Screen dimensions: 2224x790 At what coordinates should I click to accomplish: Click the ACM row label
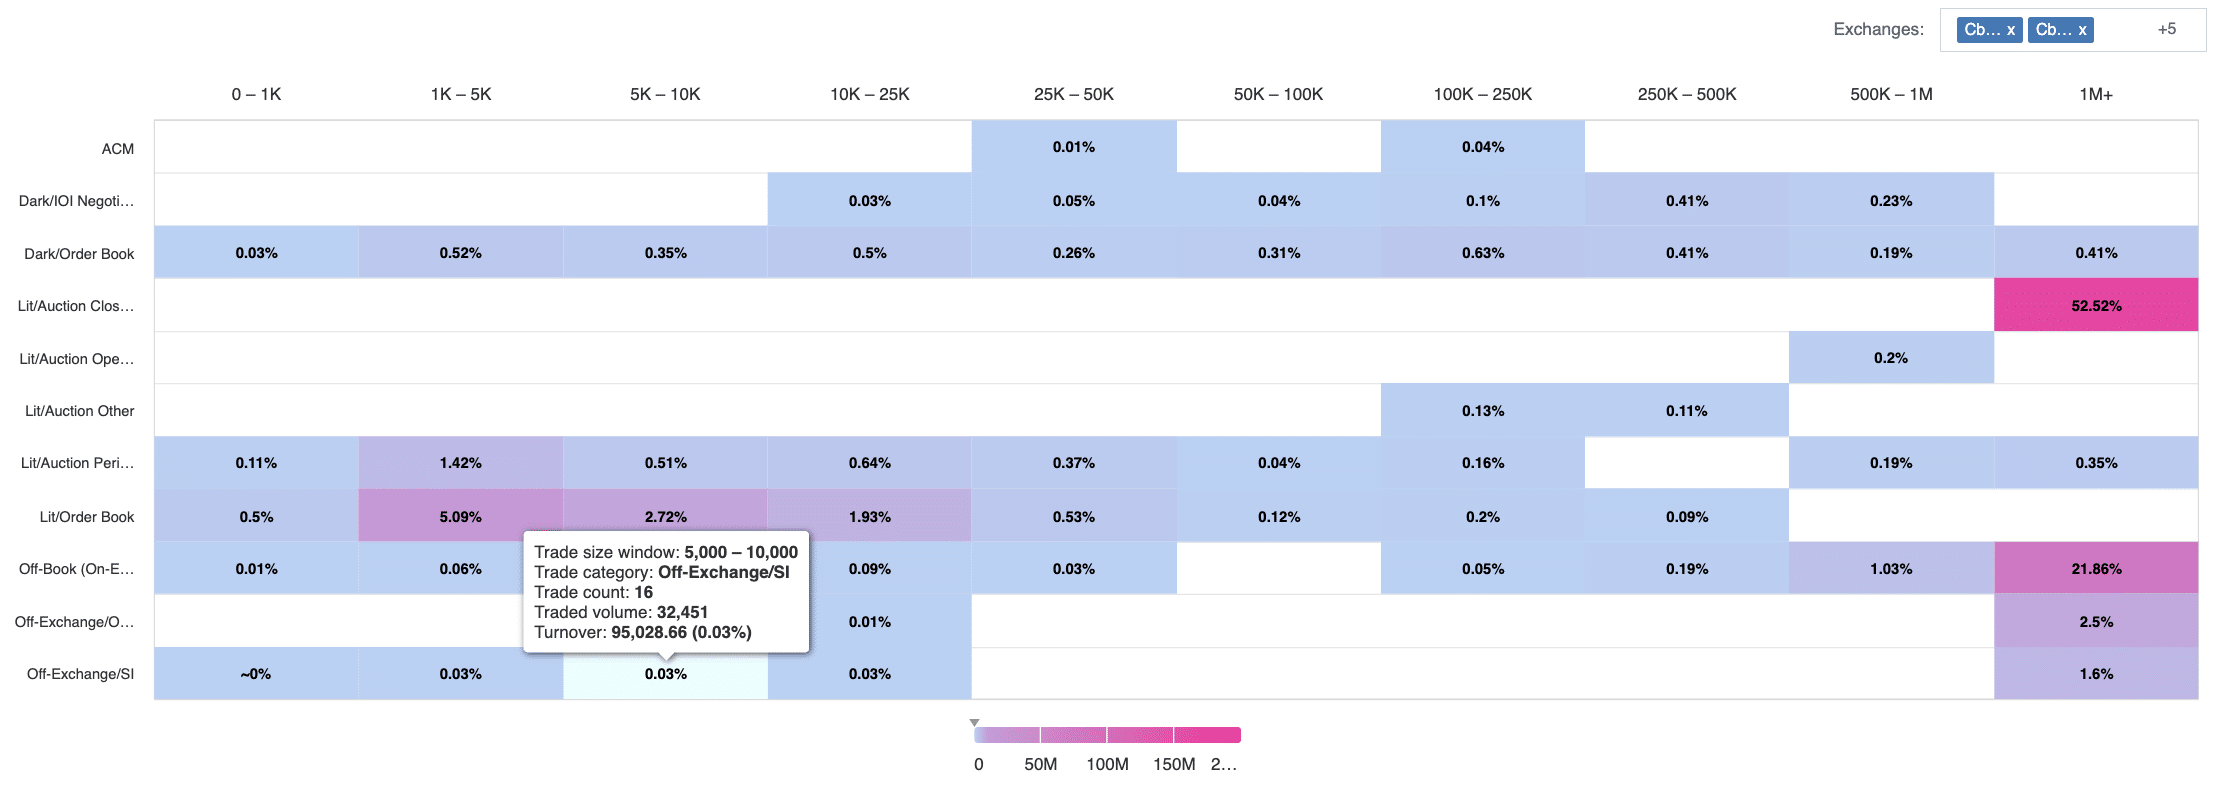pyautogui.click(x=117, y=149)
